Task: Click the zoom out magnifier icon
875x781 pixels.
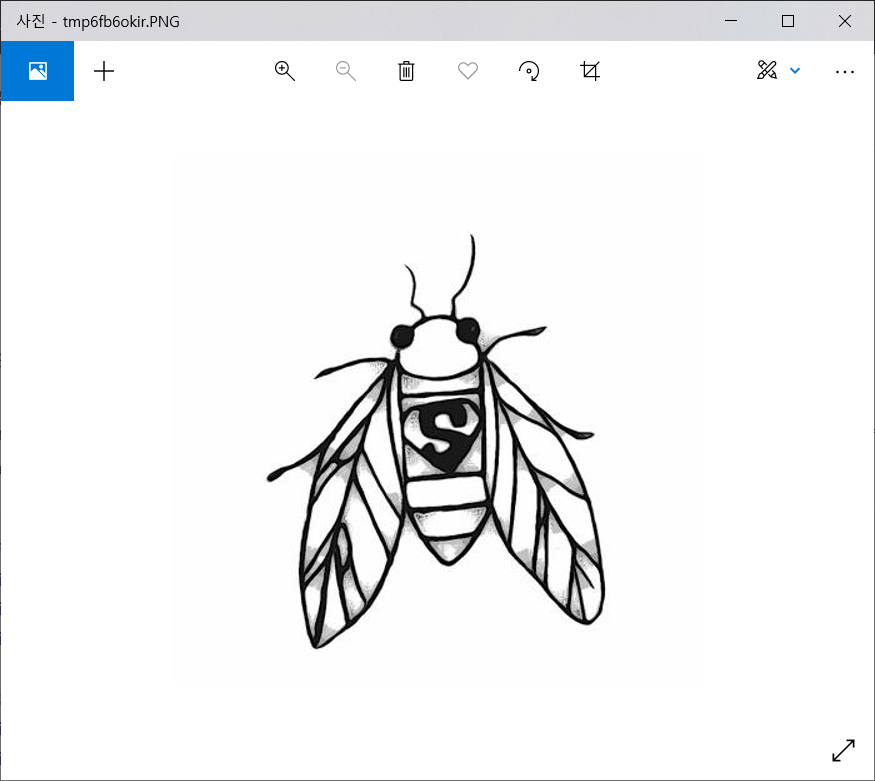Action: click(345, 71)
